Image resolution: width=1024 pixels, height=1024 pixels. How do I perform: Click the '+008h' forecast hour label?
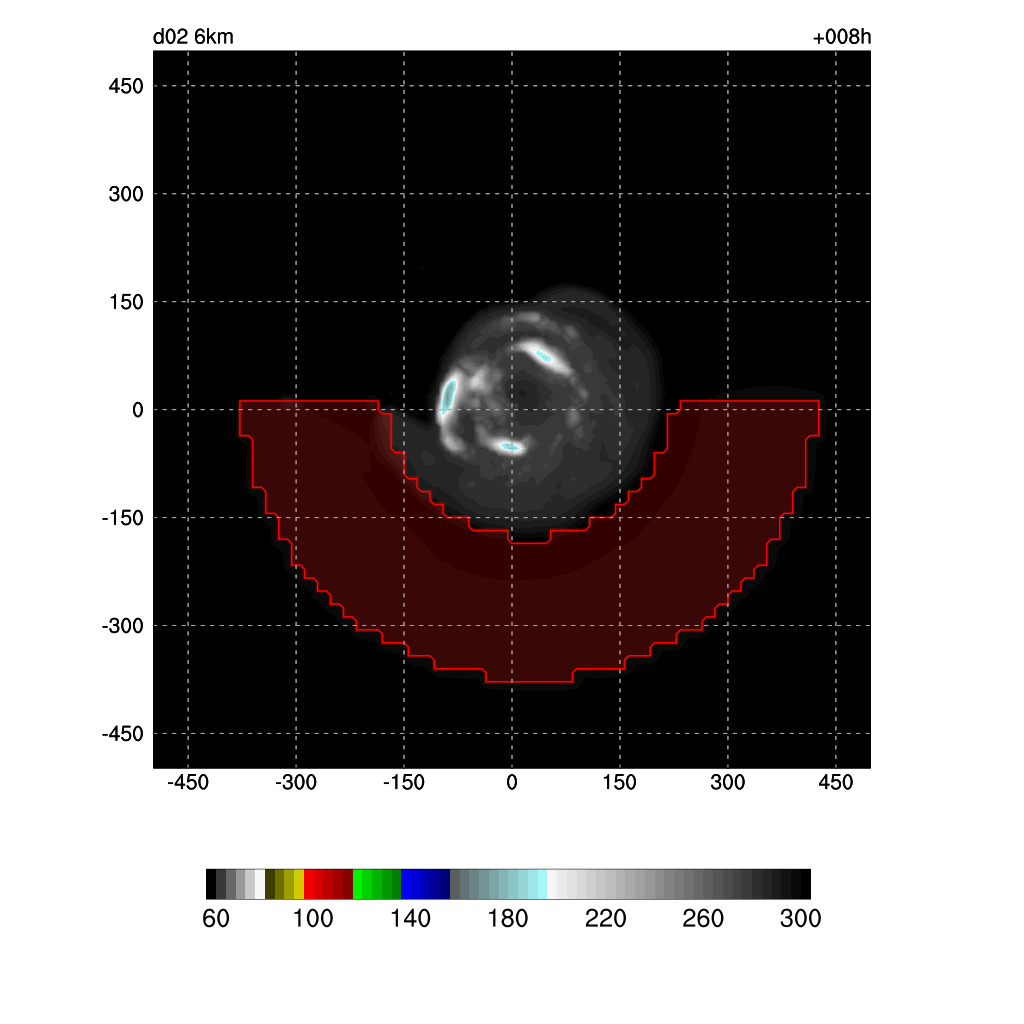tap(841, 37)
